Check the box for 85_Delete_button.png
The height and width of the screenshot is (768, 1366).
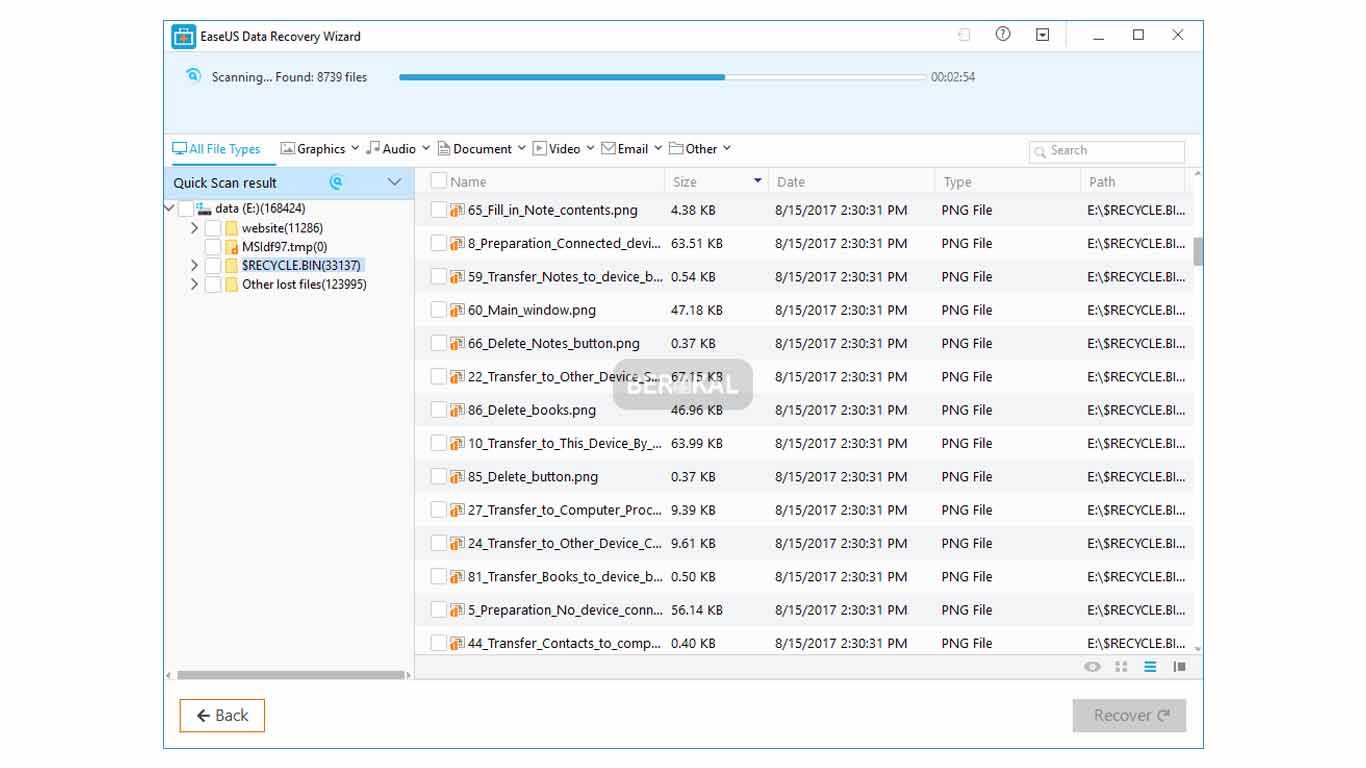pyautogui.click(x=438, y=477)
